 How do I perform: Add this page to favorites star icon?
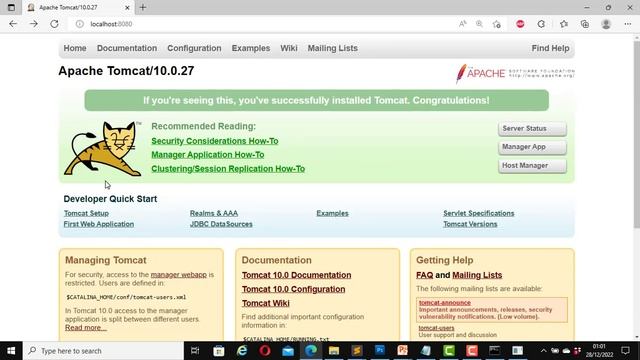497,24
